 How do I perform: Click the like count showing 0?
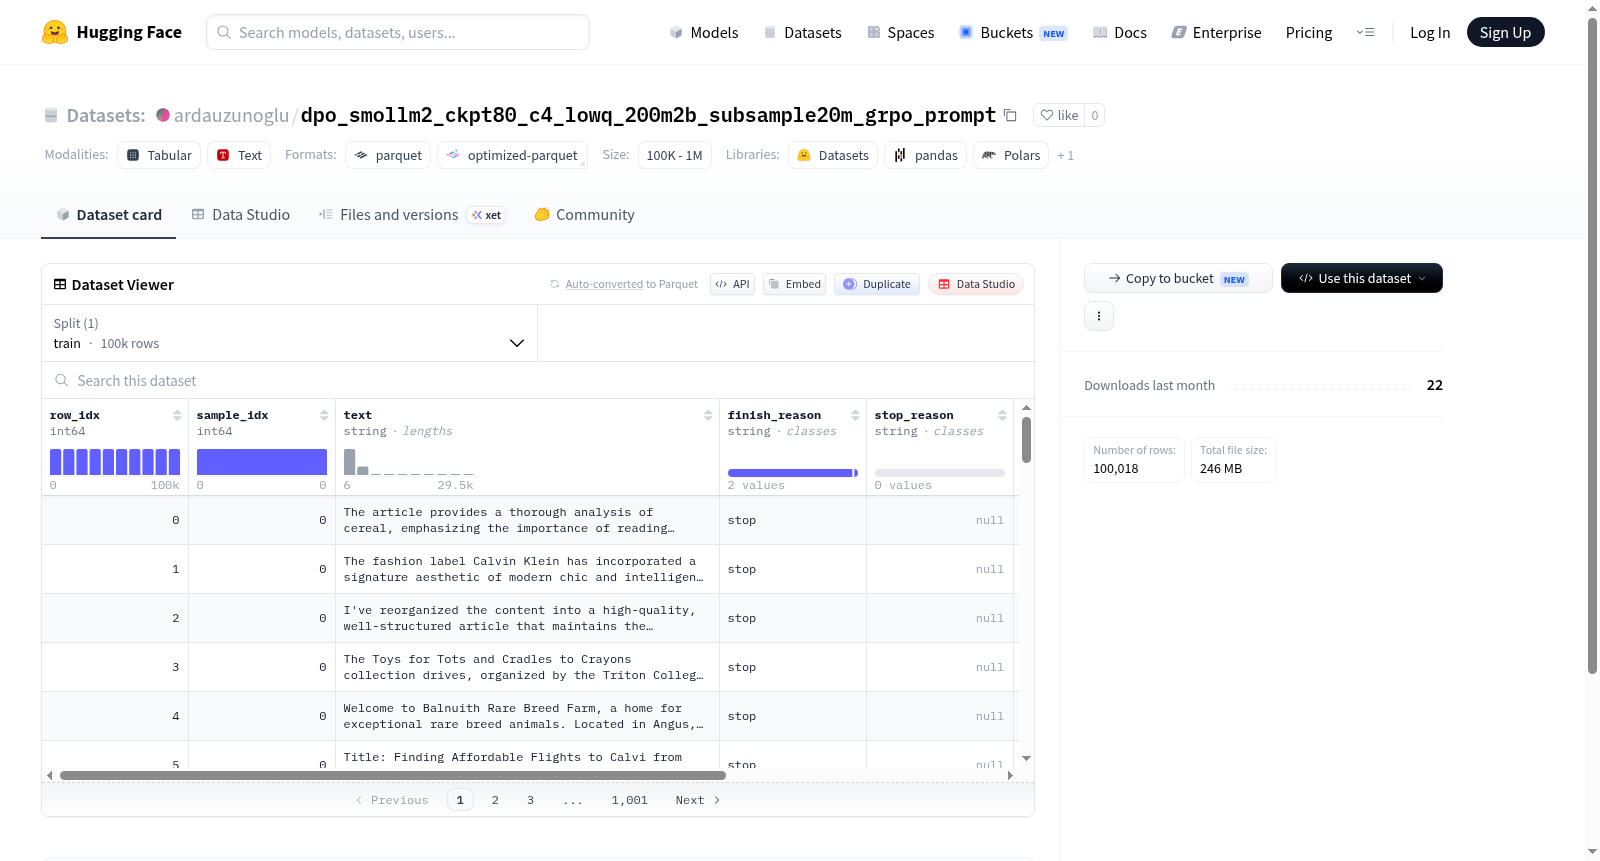coord(1095,116)
